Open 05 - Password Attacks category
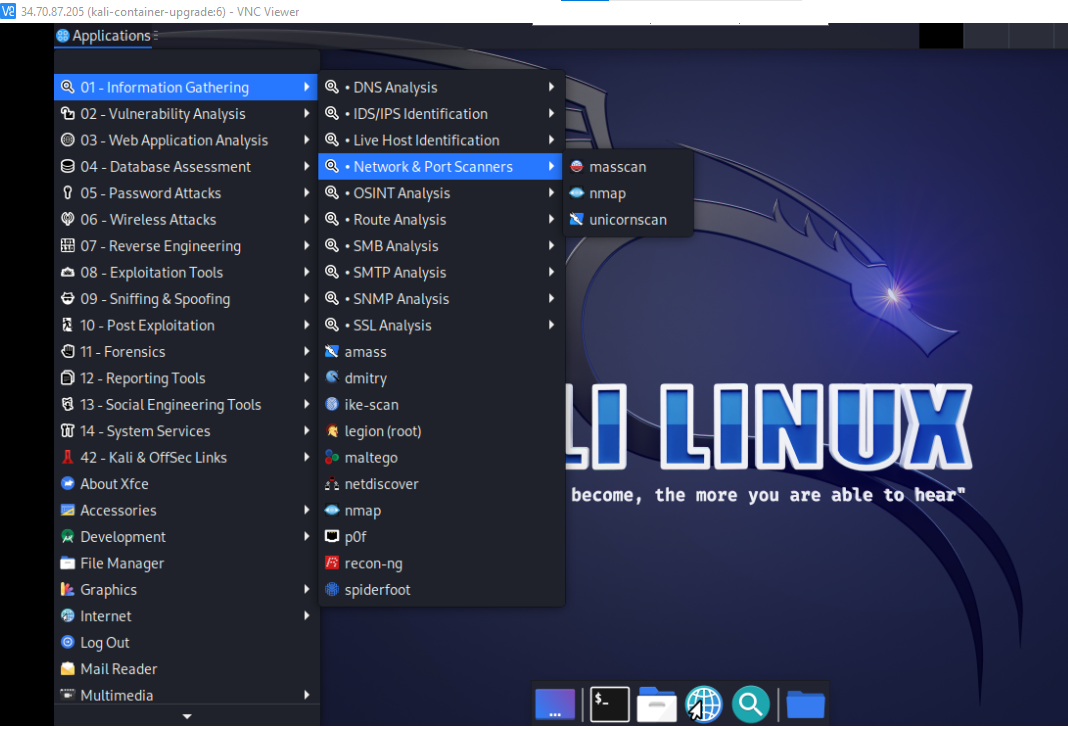The height and width of the screenshot is (729, 1068). 185,193
